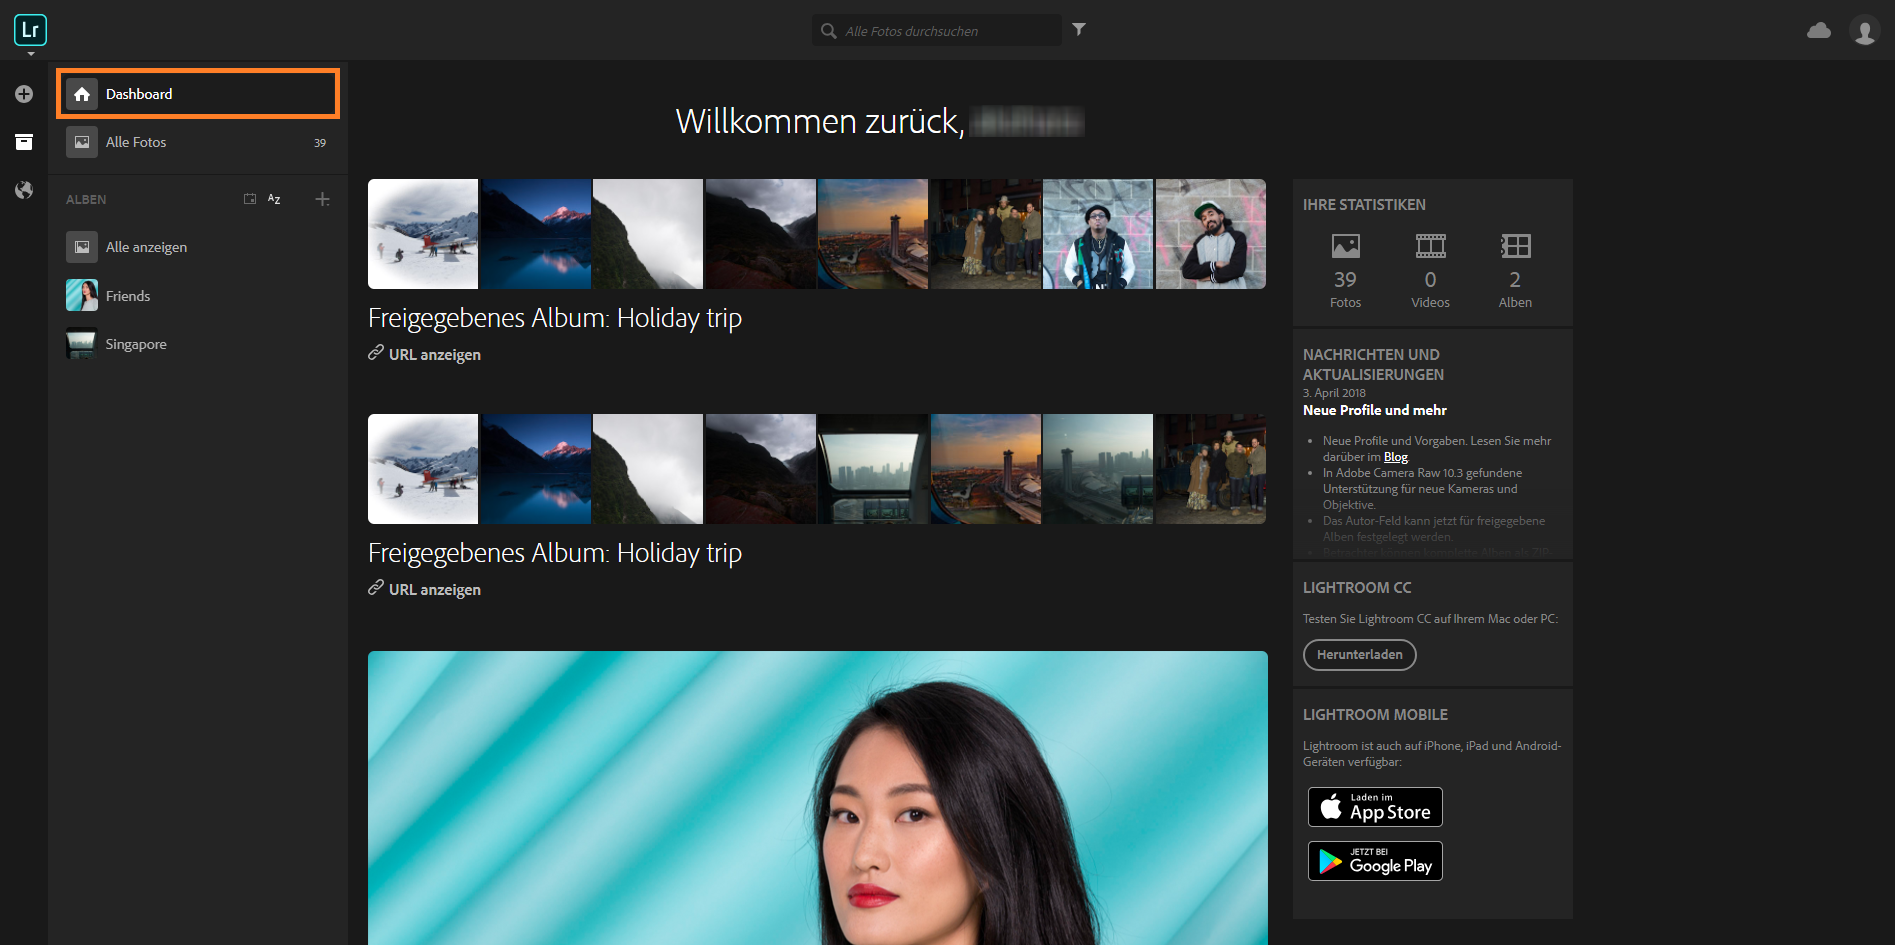Image resolution: width=1895 pixels, height=945 pixels.
Task: Click the Laden im App Store badge
Action: point(1375,807)
